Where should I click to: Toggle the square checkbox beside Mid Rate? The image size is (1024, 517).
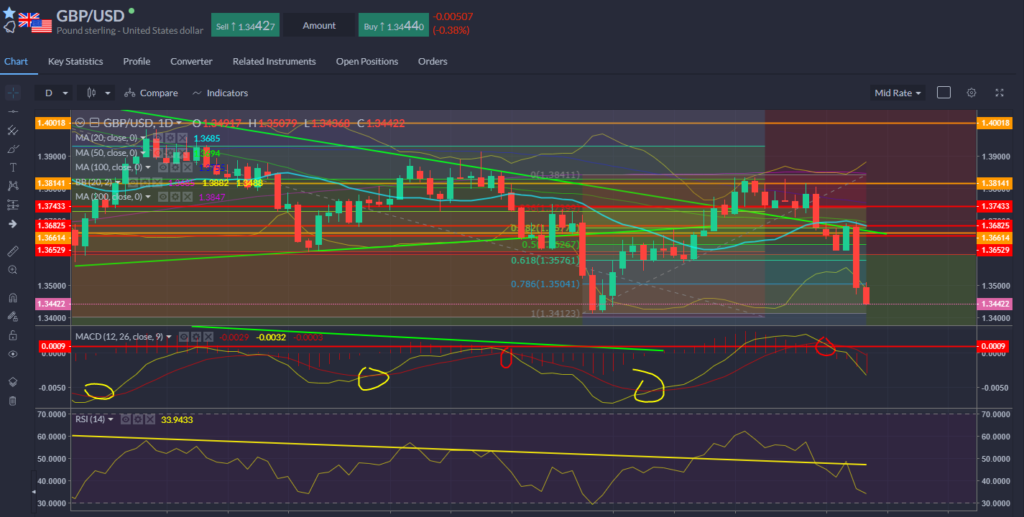click(943, 92)
